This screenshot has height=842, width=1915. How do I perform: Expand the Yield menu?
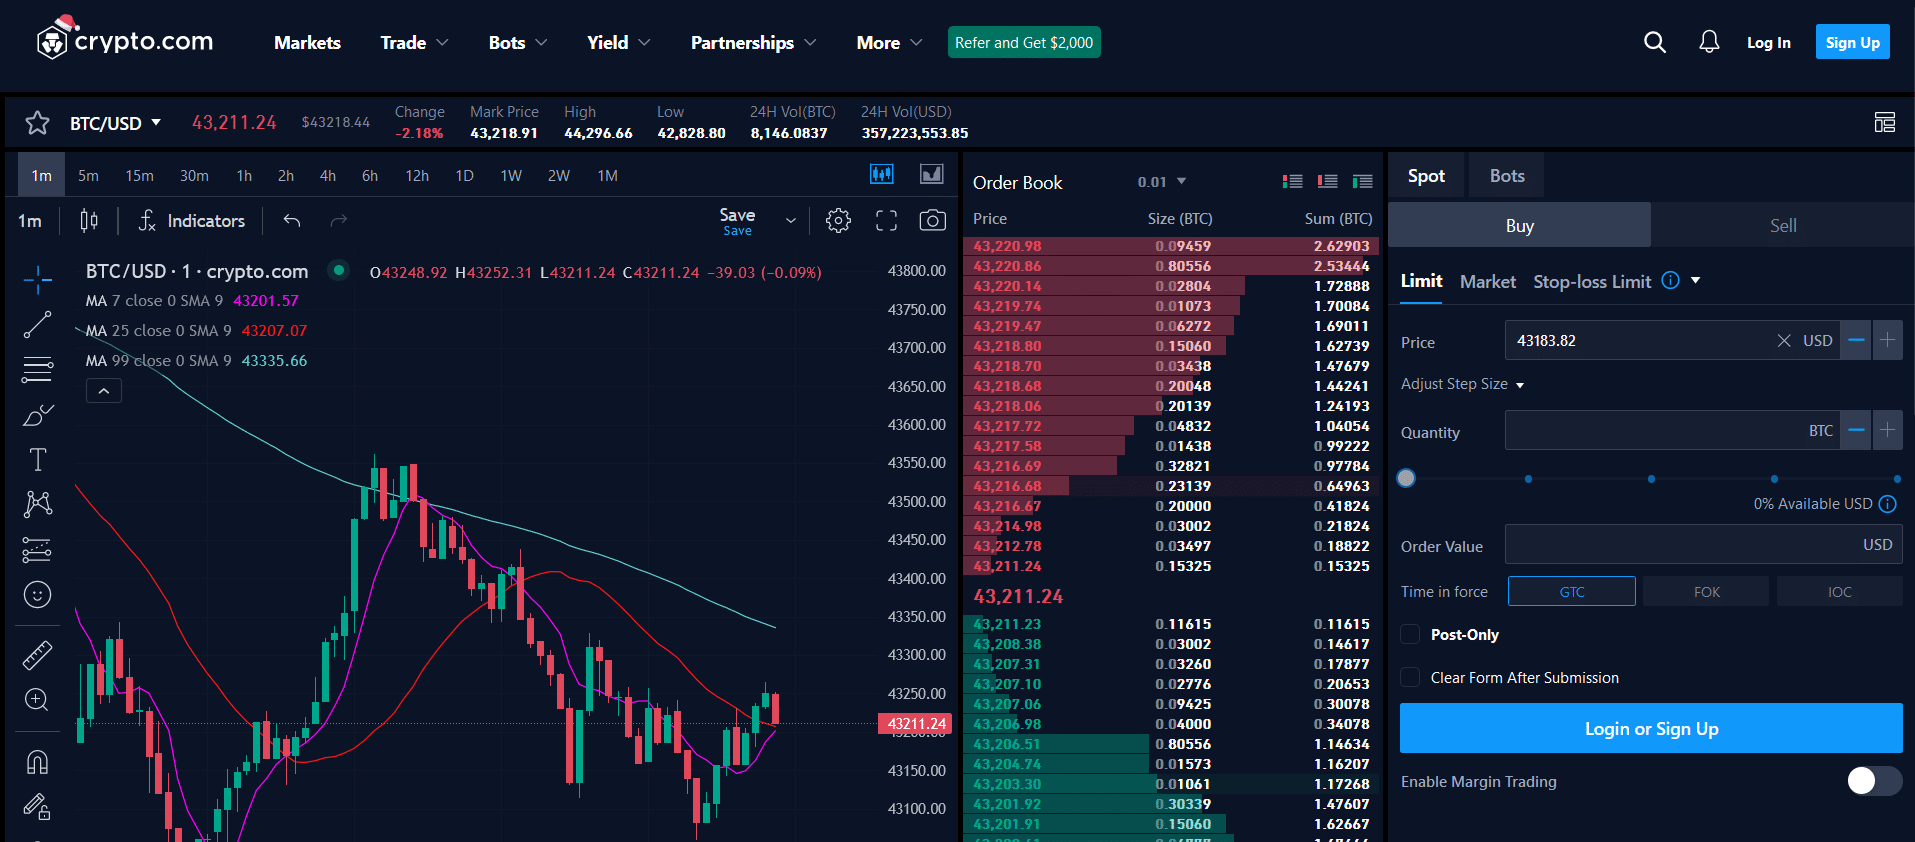(619, 42)
